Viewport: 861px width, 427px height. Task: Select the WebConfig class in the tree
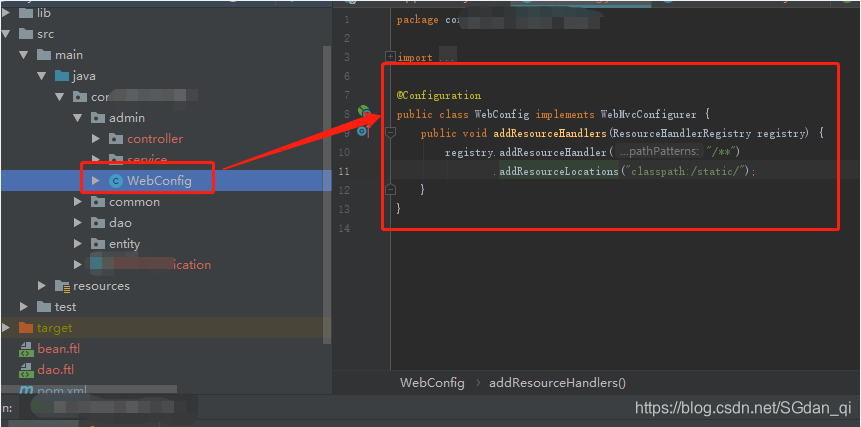[x=159, y=181]
